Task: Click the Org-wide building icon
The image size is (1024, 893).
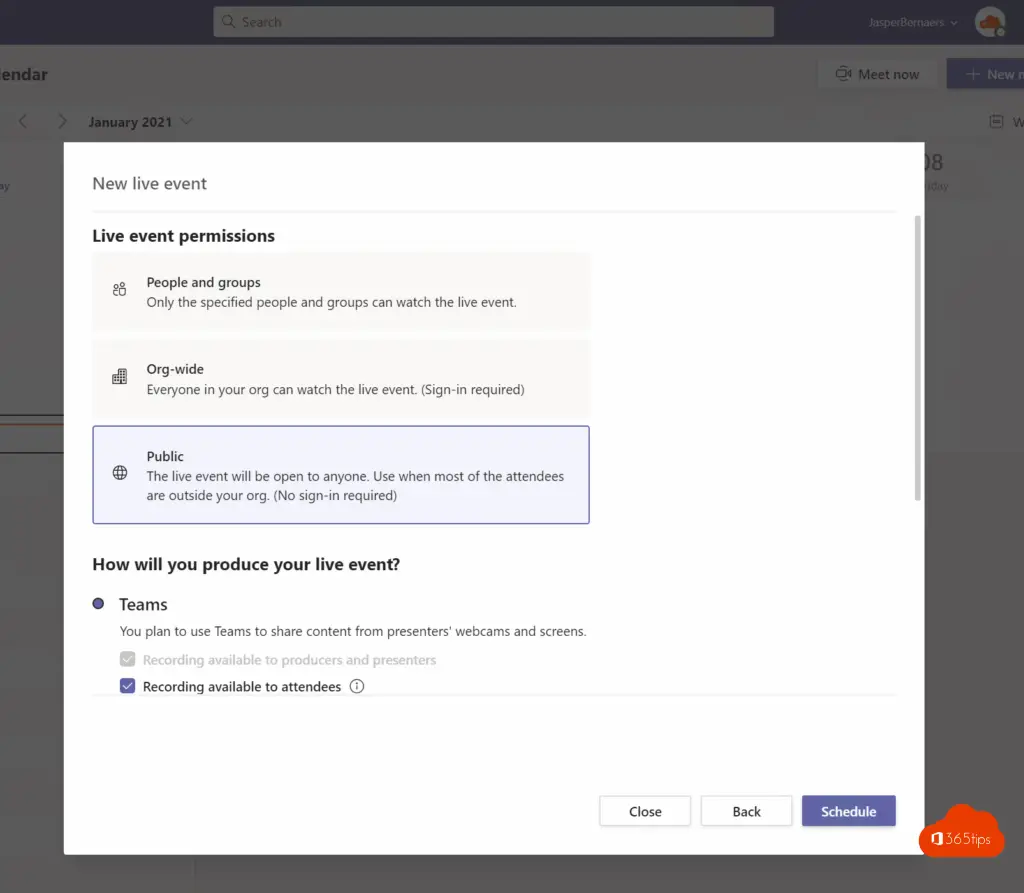Action: point(120,376)
